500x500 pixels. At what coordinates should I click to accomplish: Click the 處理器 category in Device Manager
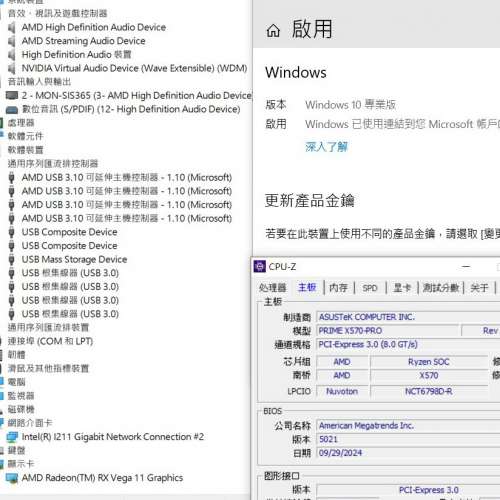pos(21,123)
